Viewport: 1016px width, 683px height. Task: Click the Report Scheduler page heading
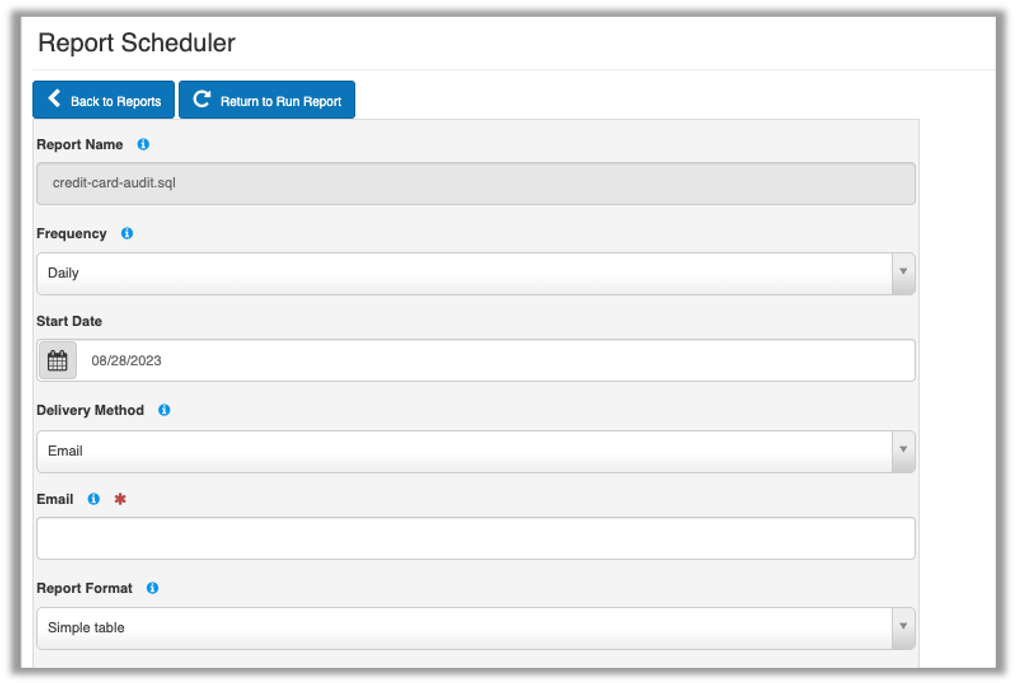coord(137,43)
